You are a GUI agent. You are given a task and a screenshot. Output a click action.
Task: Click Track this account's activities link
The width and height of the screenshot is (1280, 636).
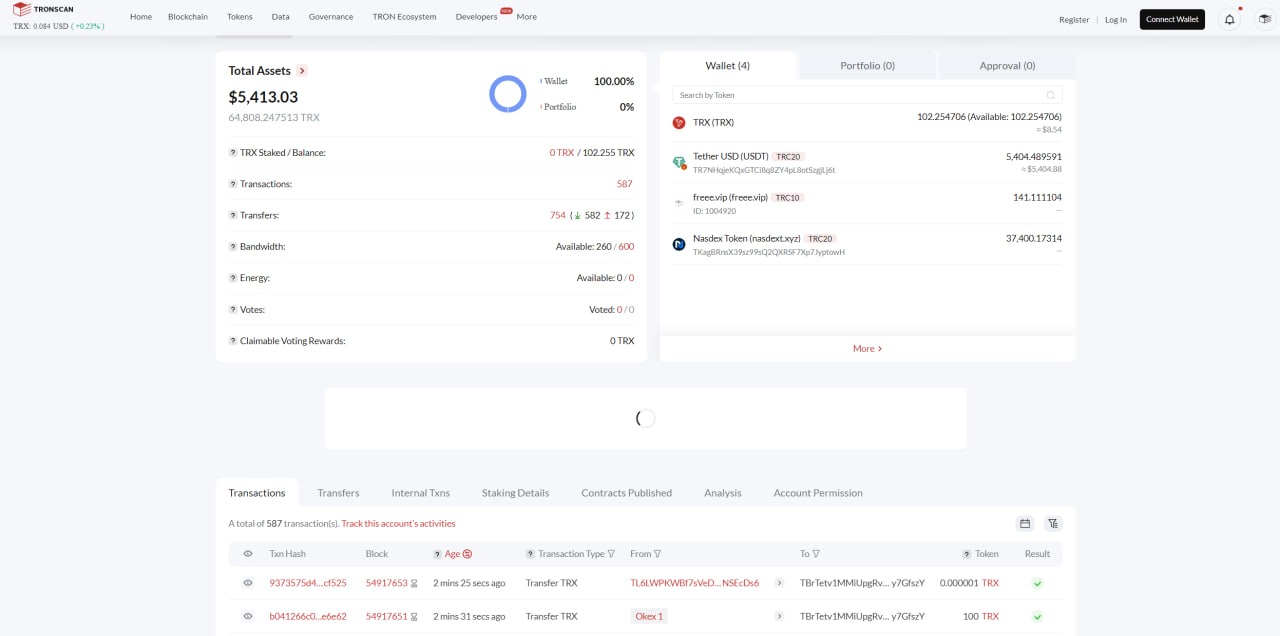(398, 523)
